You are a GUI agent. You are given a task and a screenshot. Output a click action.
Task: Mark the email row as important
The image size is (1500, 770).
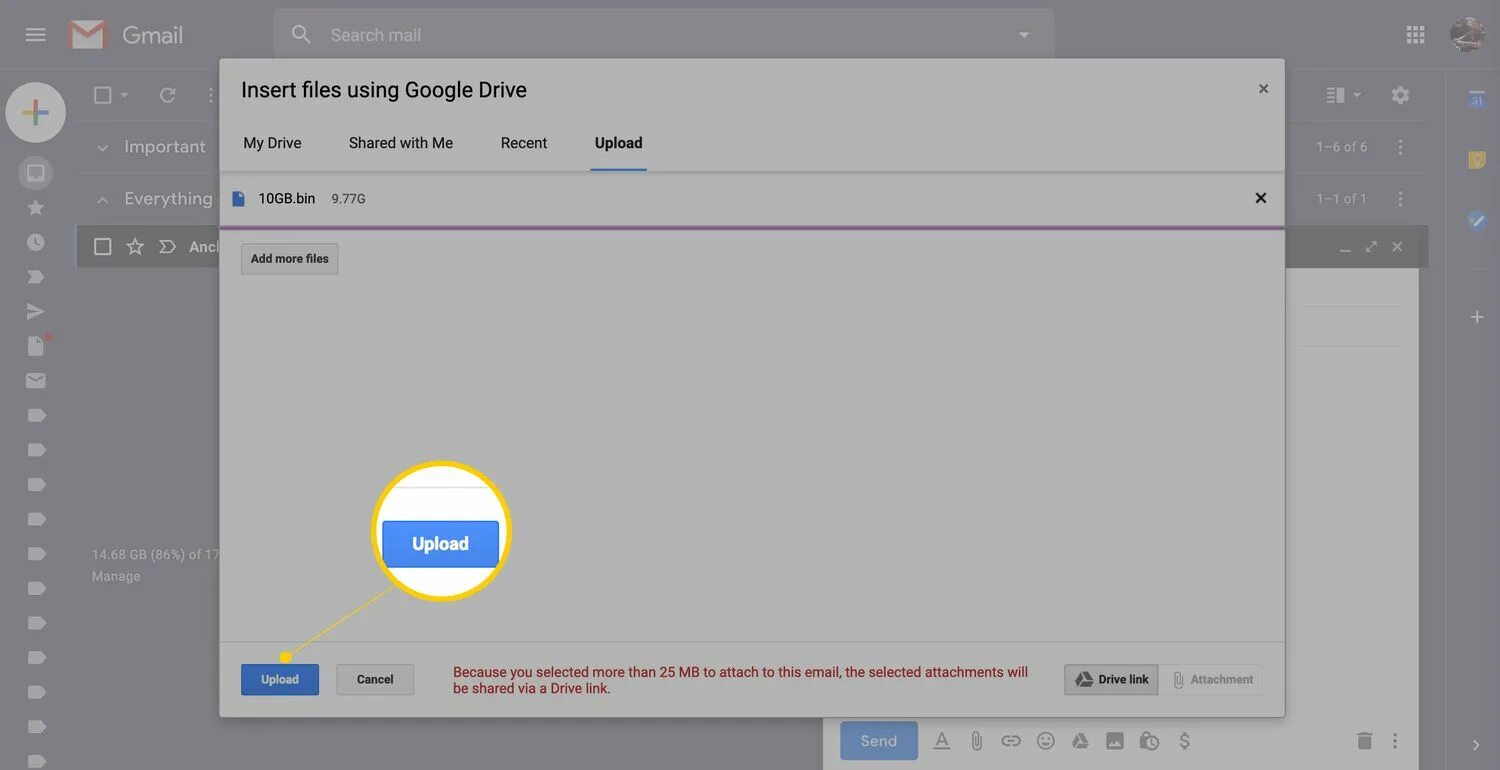coord(167,246)
